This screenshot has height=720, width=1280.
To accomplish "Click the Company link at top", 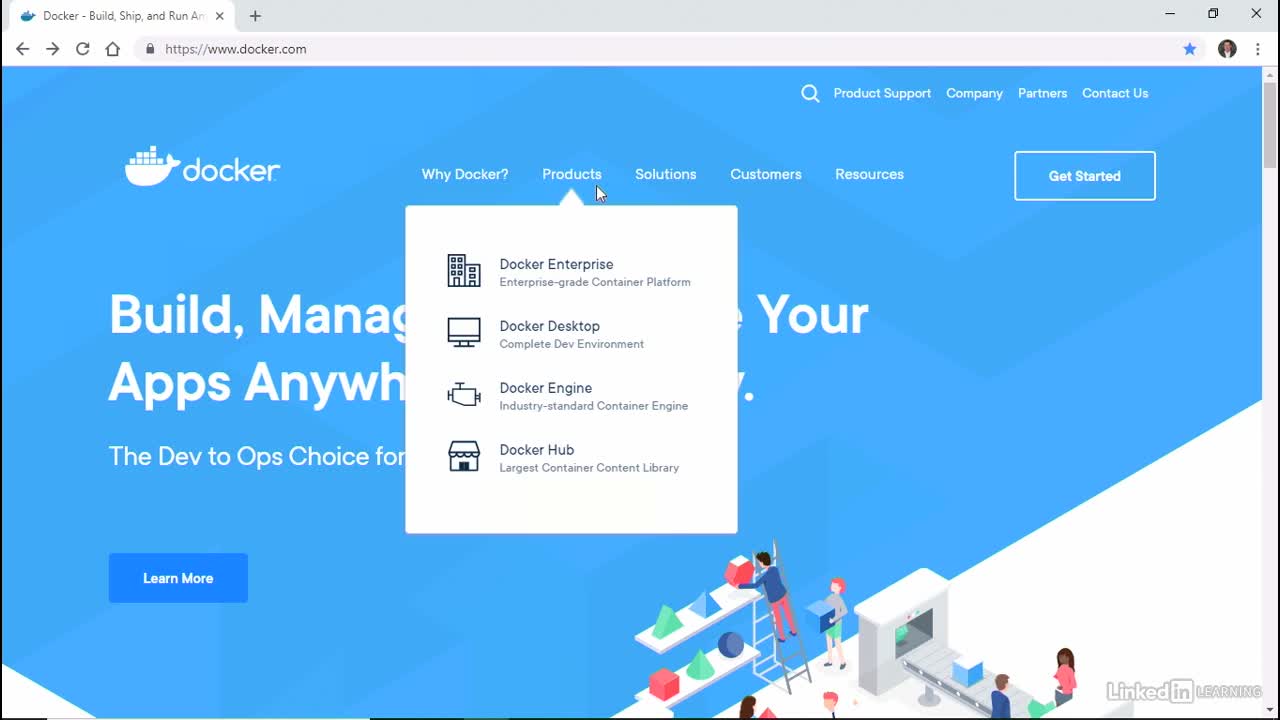I will pyautogui.click(x=974, y=93).
